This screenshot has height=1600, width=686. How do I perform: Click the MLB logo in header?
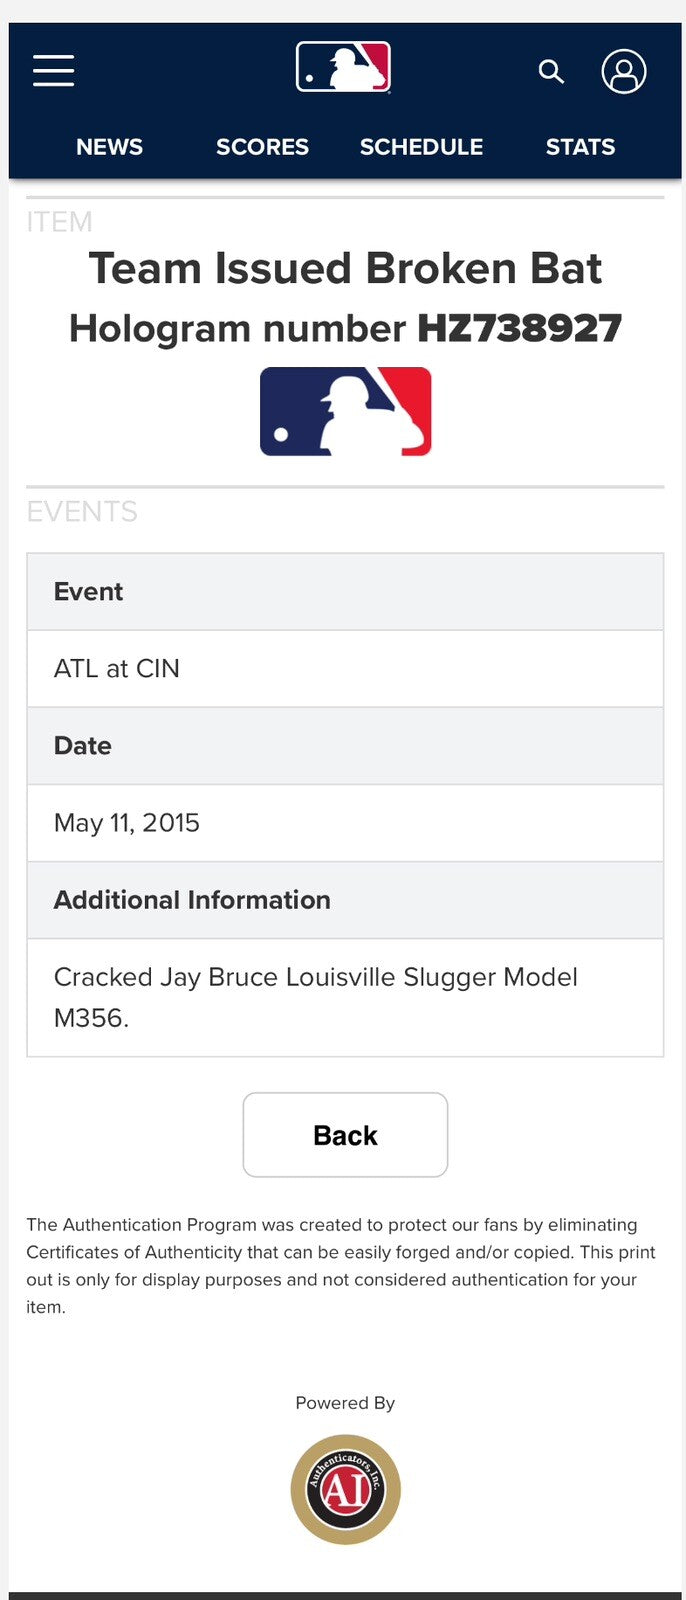click(343, 67)
